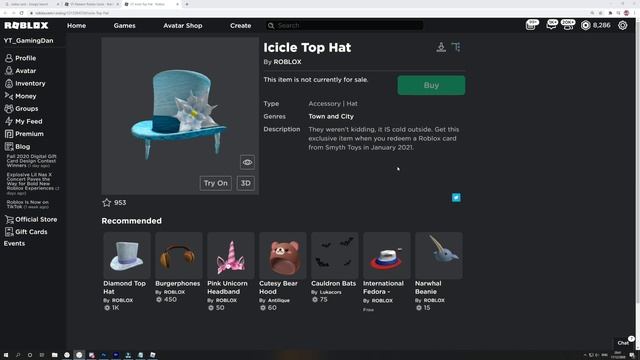The width and height of the screenshot is (640, 360).
Task: Open Official Store from the left sidebar
Action: (31, 220)
